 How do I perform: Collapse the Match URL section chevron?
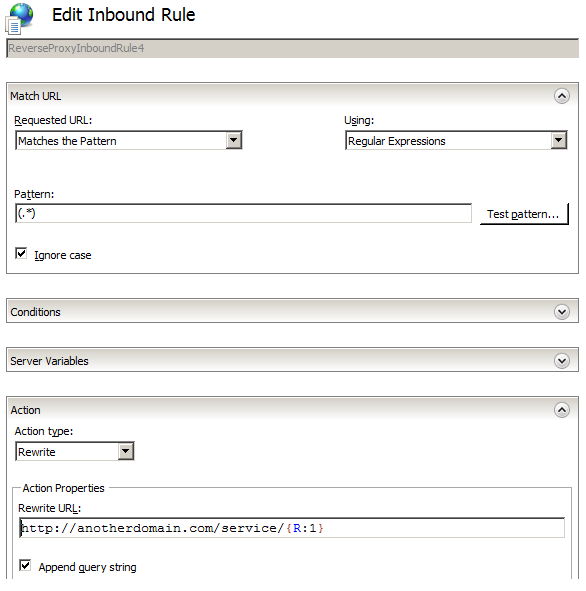tap(562, 96)
